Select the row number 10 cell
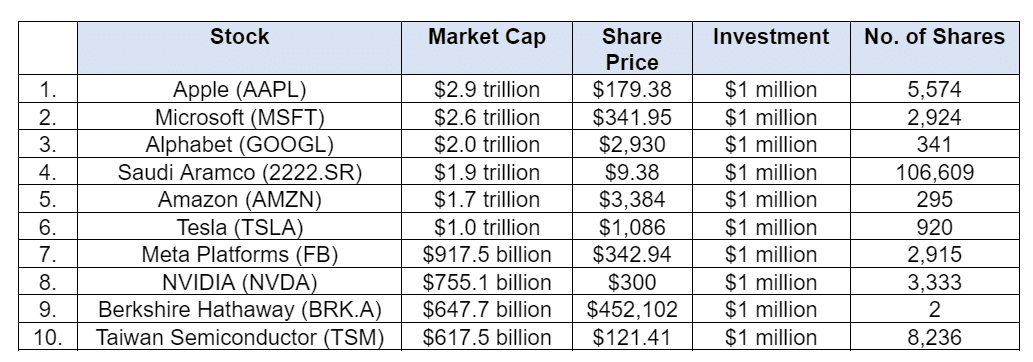Screen dimensions: 1033x362 48,337
